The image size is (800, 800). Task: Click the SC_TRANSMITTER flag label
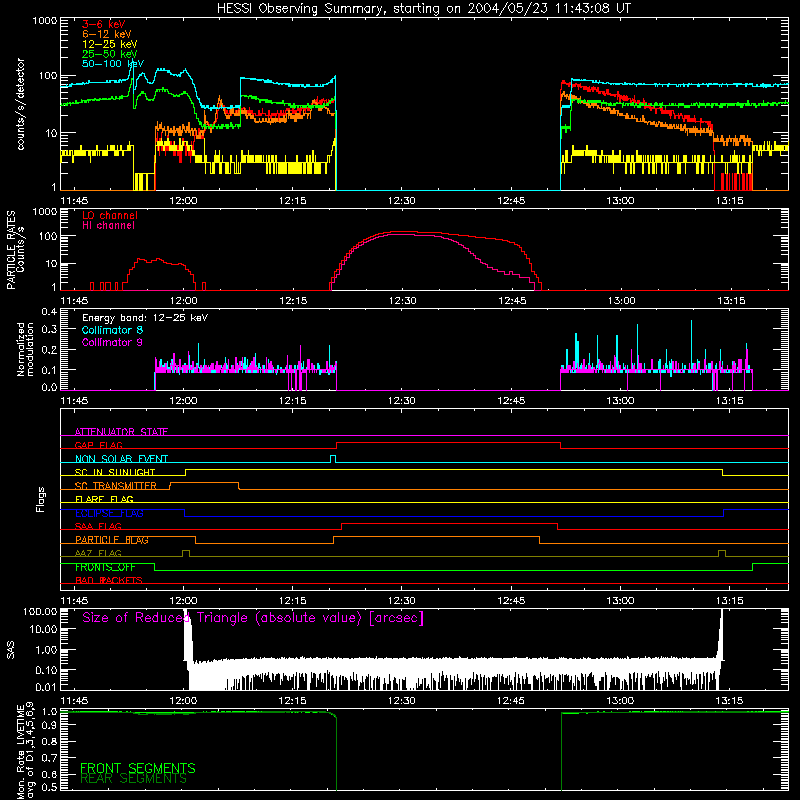pos(116,486)
